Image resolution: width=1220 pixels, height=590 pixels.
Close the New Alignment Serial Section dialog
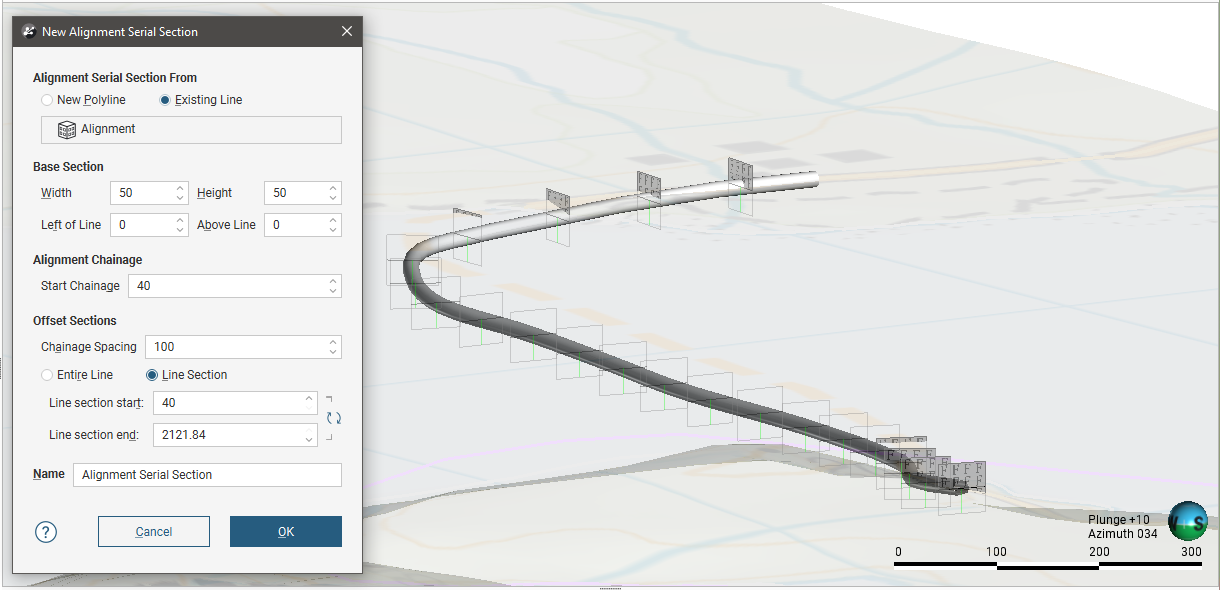346,31
